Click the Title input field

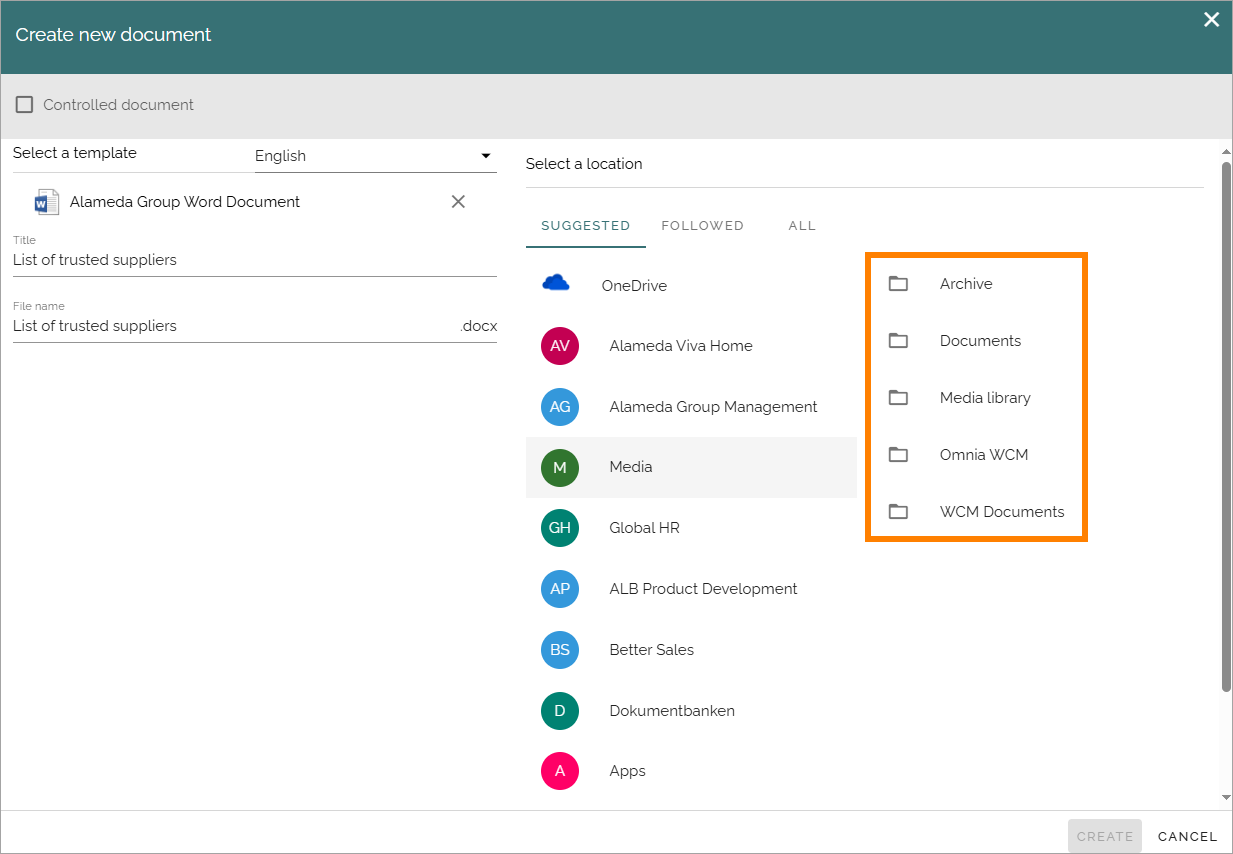255,260
